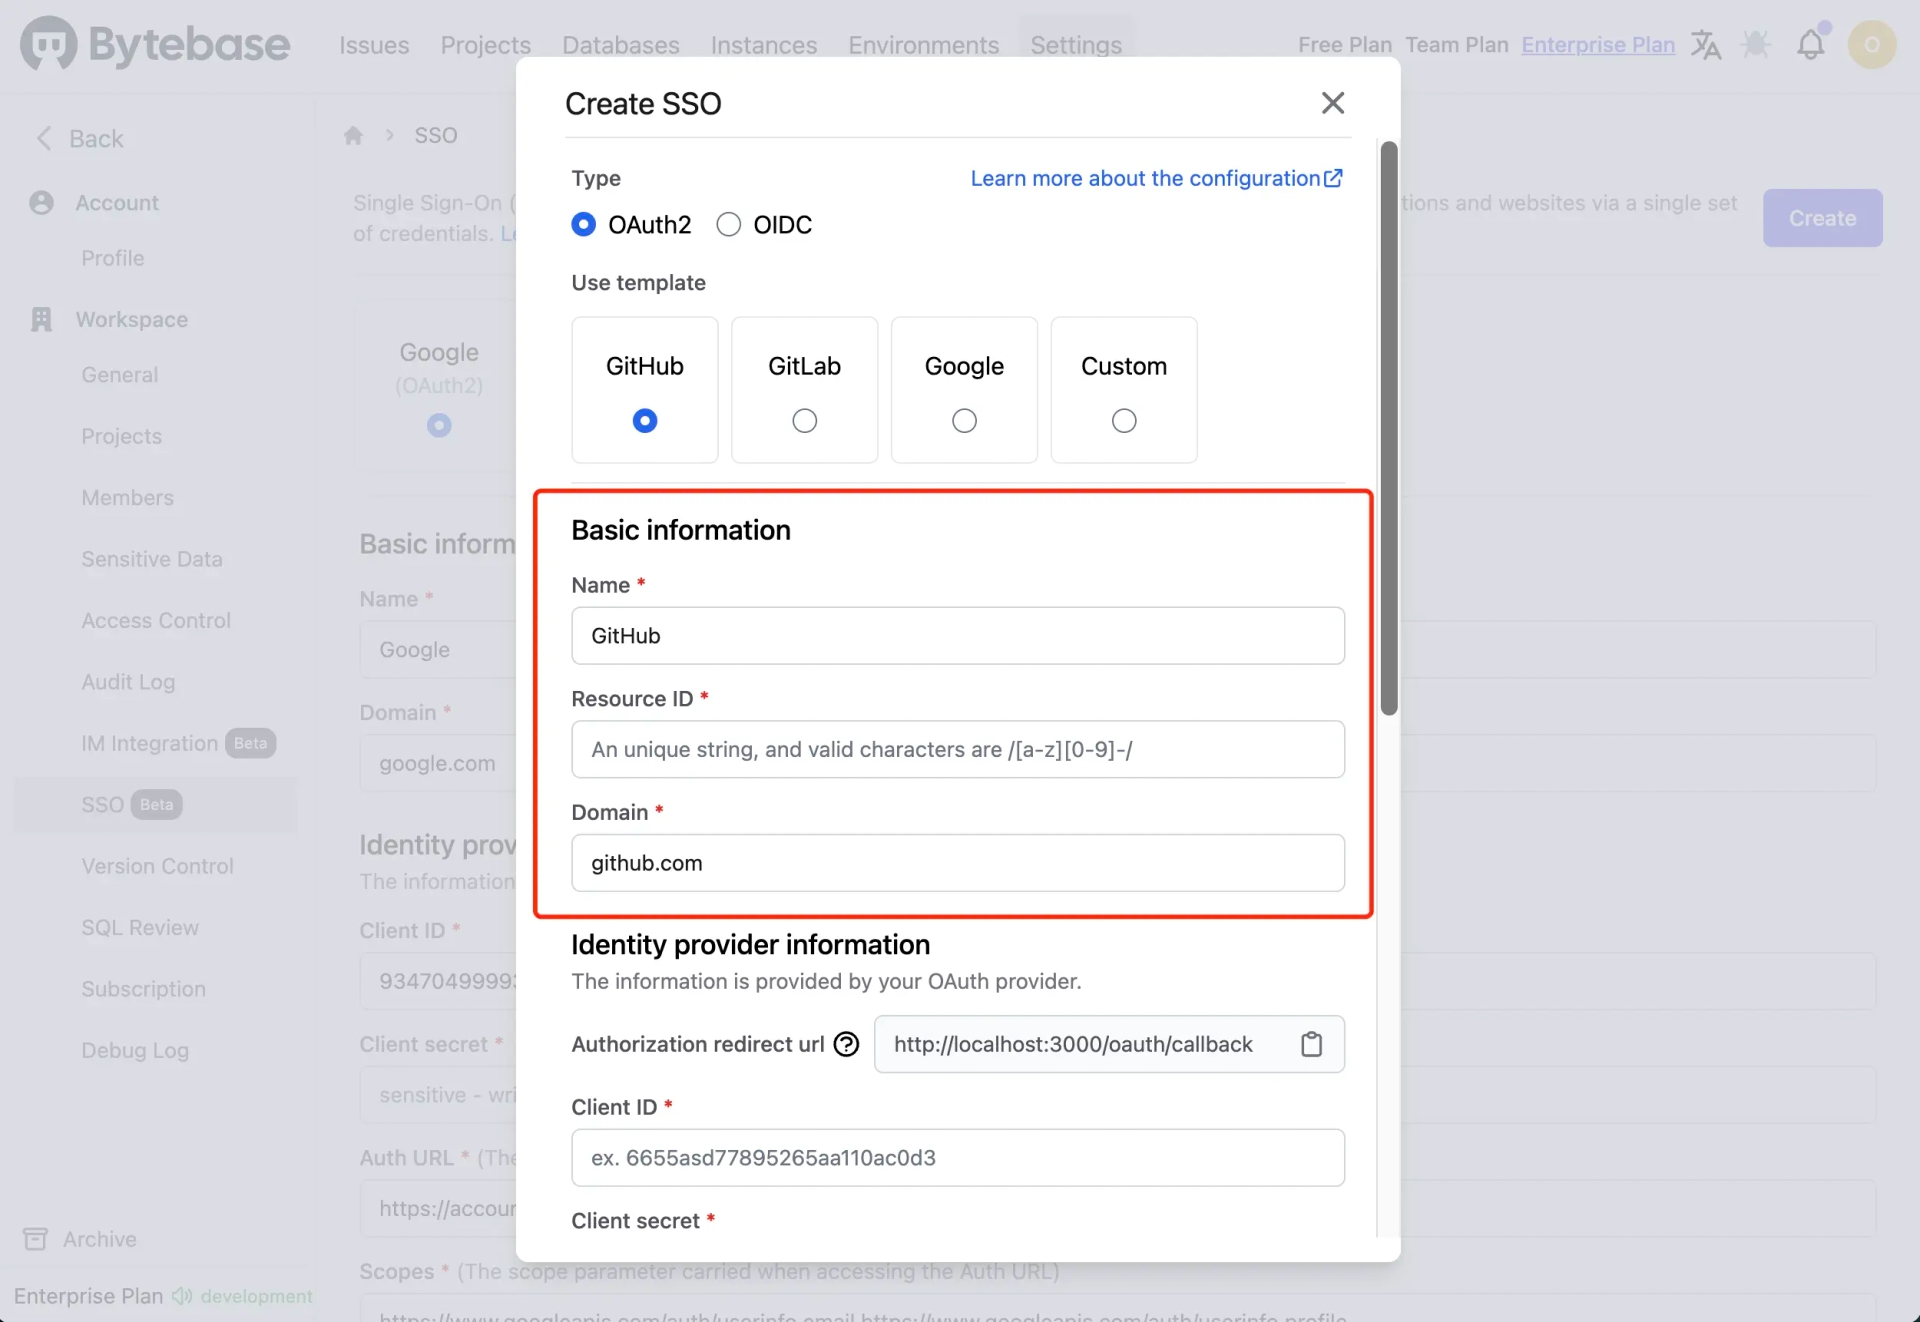The image size is (1920, 1322).
Task: Click the external link icon beside Learn more
Action: (1333, 178)
